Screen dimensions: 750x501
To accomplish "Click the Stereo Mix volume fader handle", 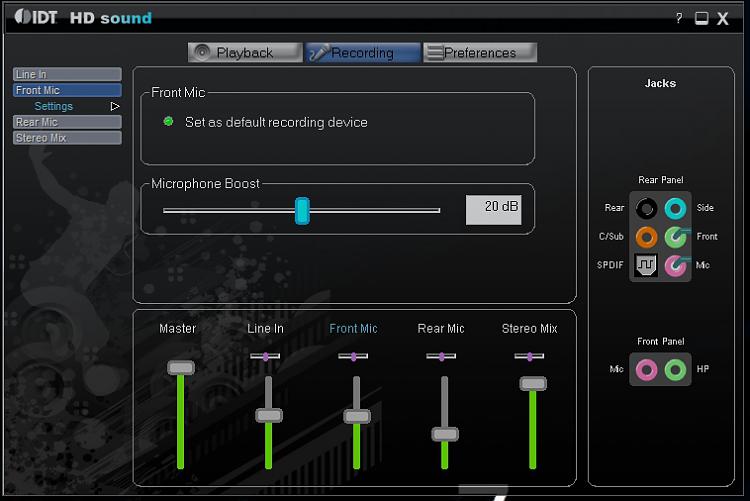I will click(x=533, y=384).
